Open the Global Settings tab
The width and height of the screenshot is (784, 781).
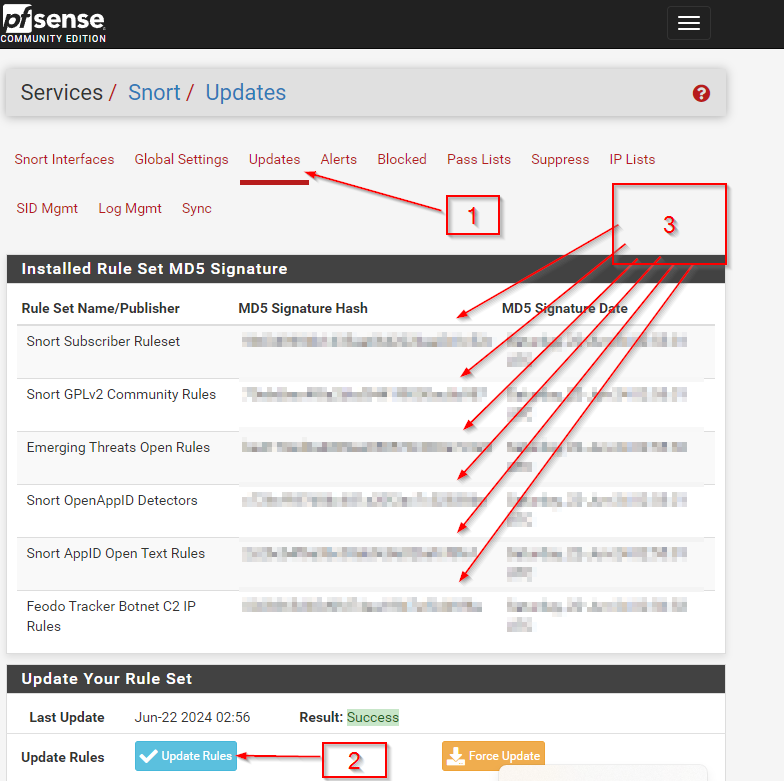(x=181, y=159)
